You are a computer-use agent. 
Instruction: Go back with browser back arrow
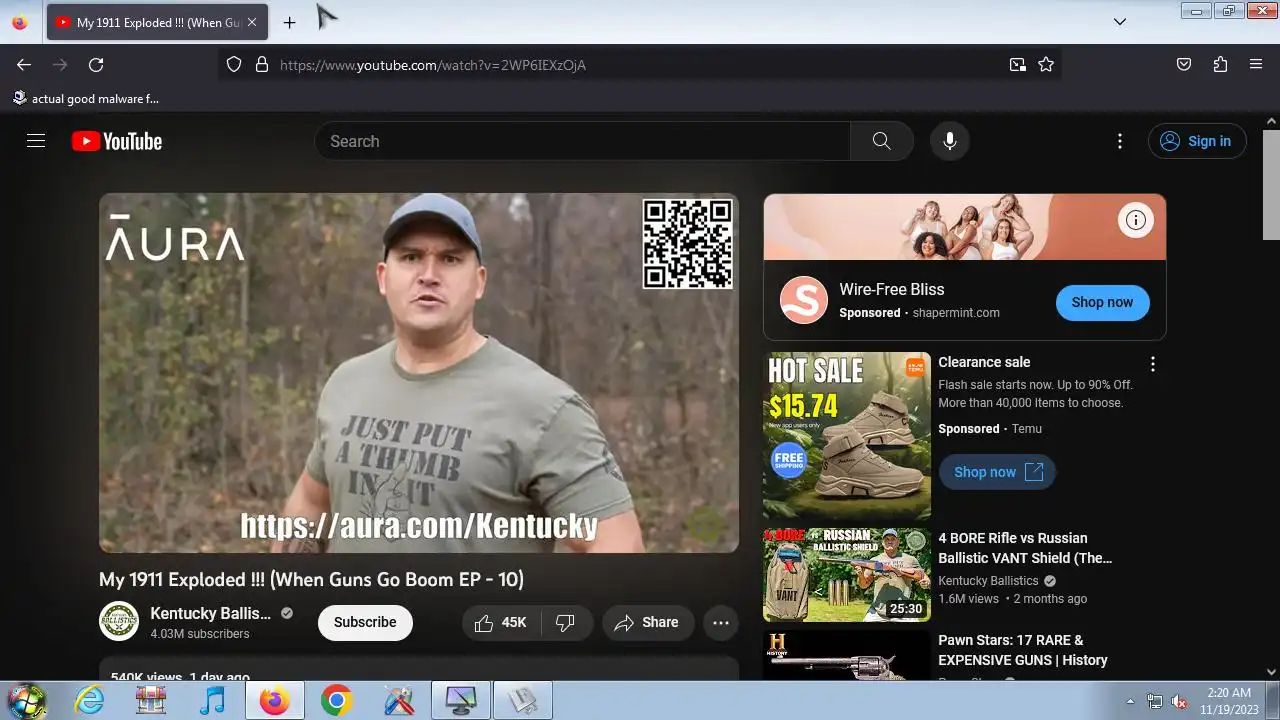tap(24, 65)
